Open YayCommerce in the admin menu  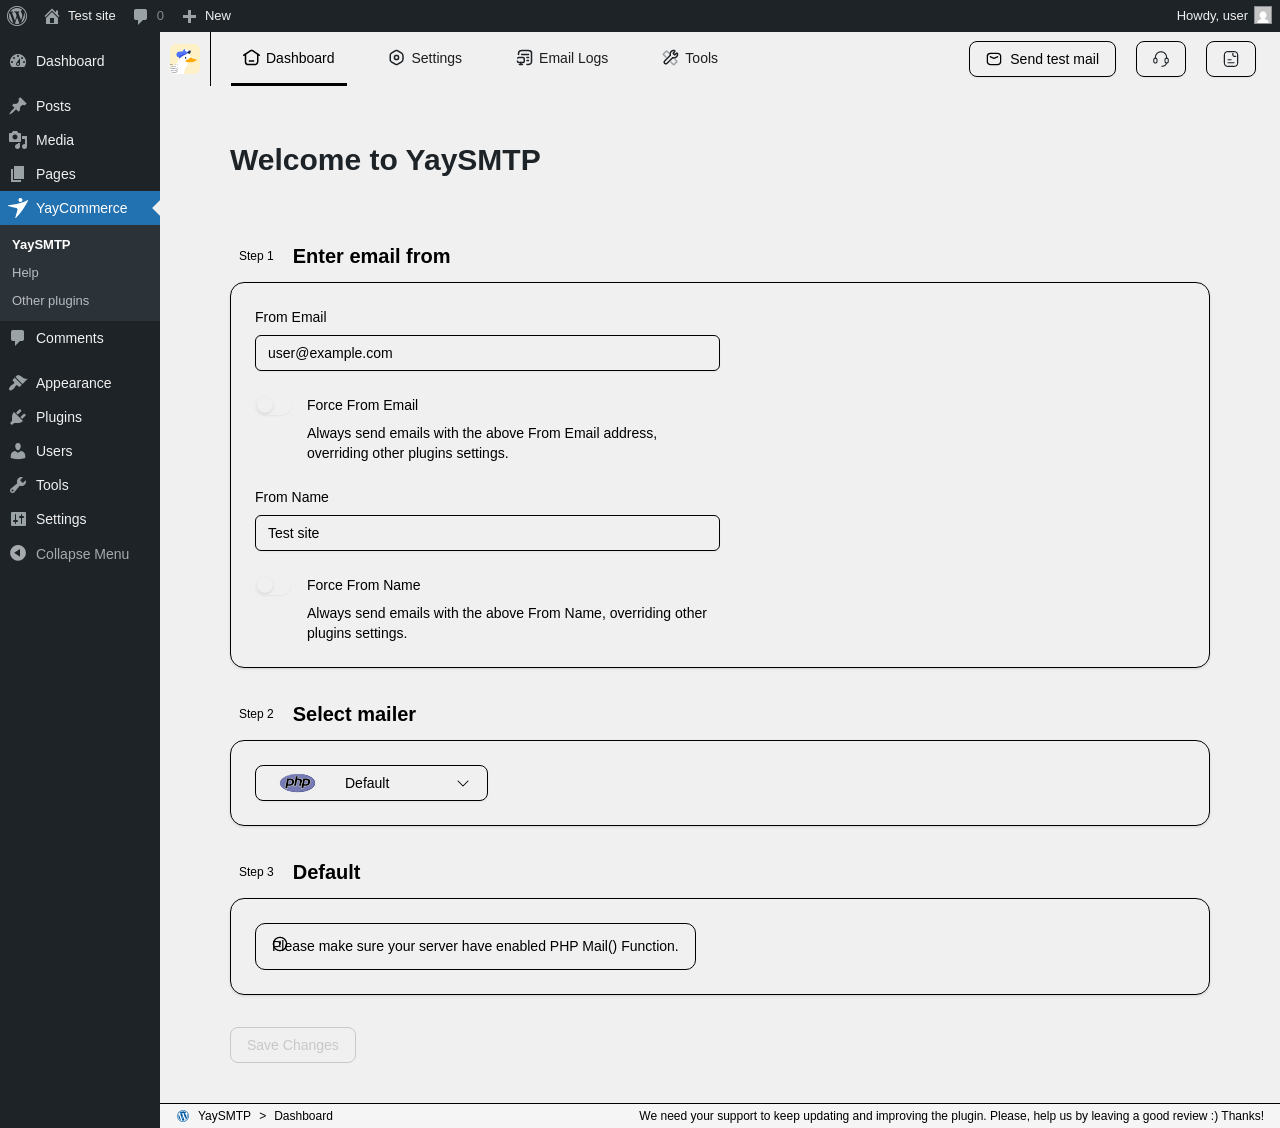pos(80,208)
